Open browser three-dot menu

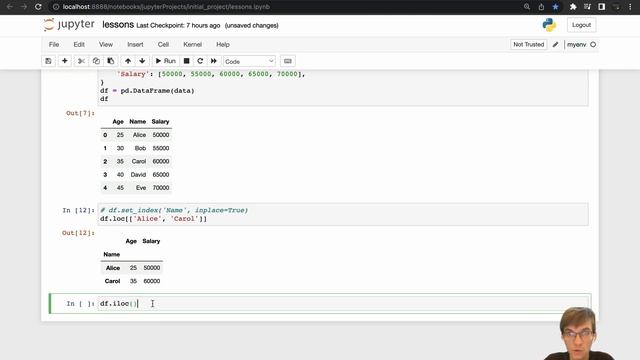[630, 7]
